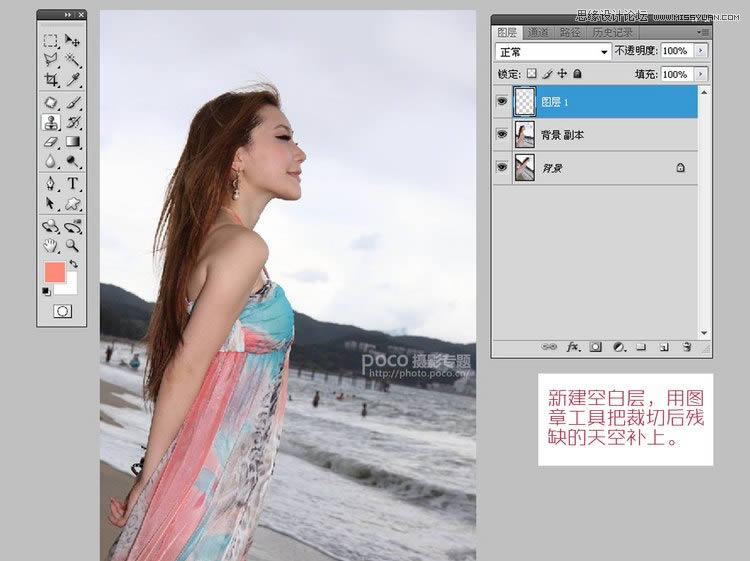This screenshot has height=561, width=750.
Task: Select the Clone Stamp tool
Action: (51, 122)
